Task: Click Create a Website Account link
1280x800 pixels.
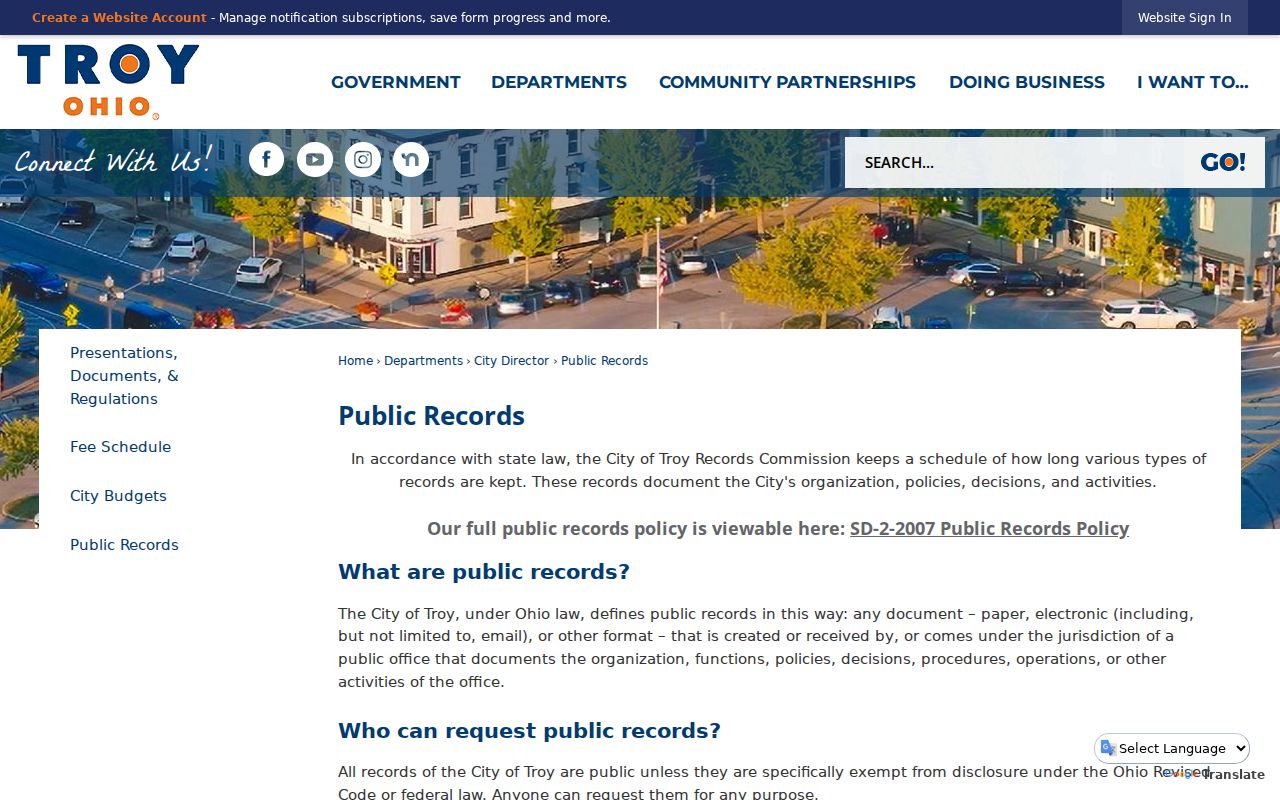Action: click(119, 17)
